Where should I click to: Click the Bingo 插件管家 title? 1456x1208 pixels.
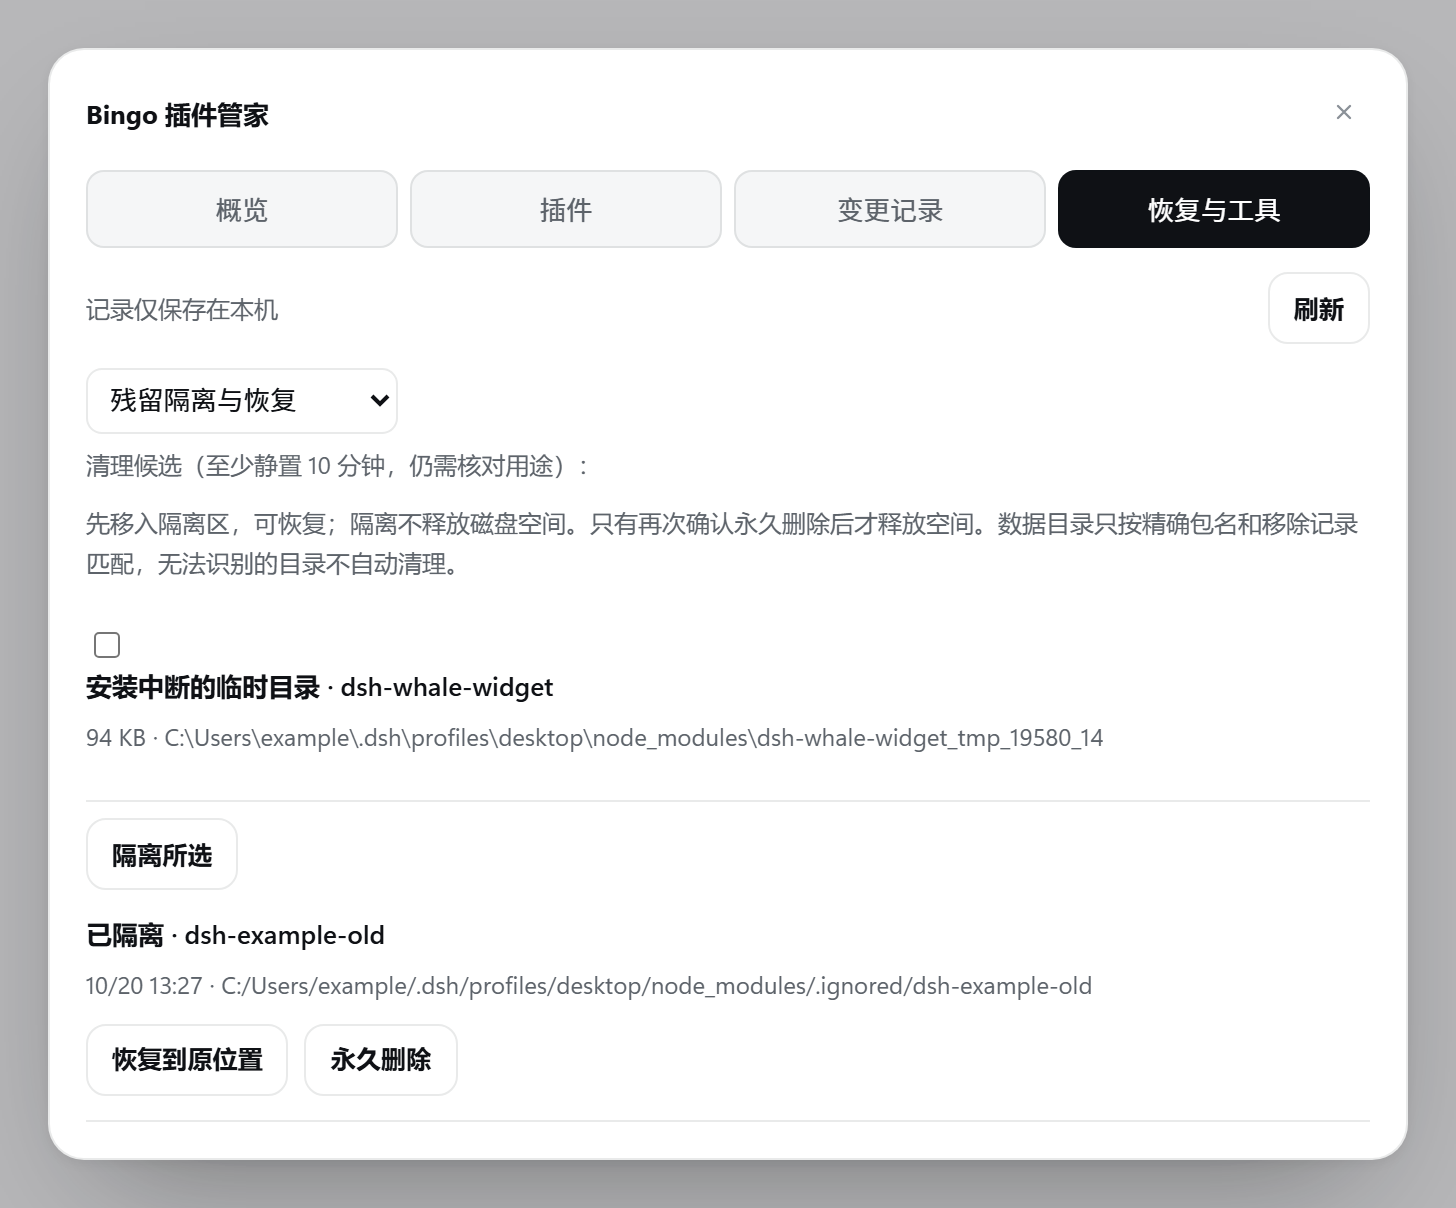point(178,115)
